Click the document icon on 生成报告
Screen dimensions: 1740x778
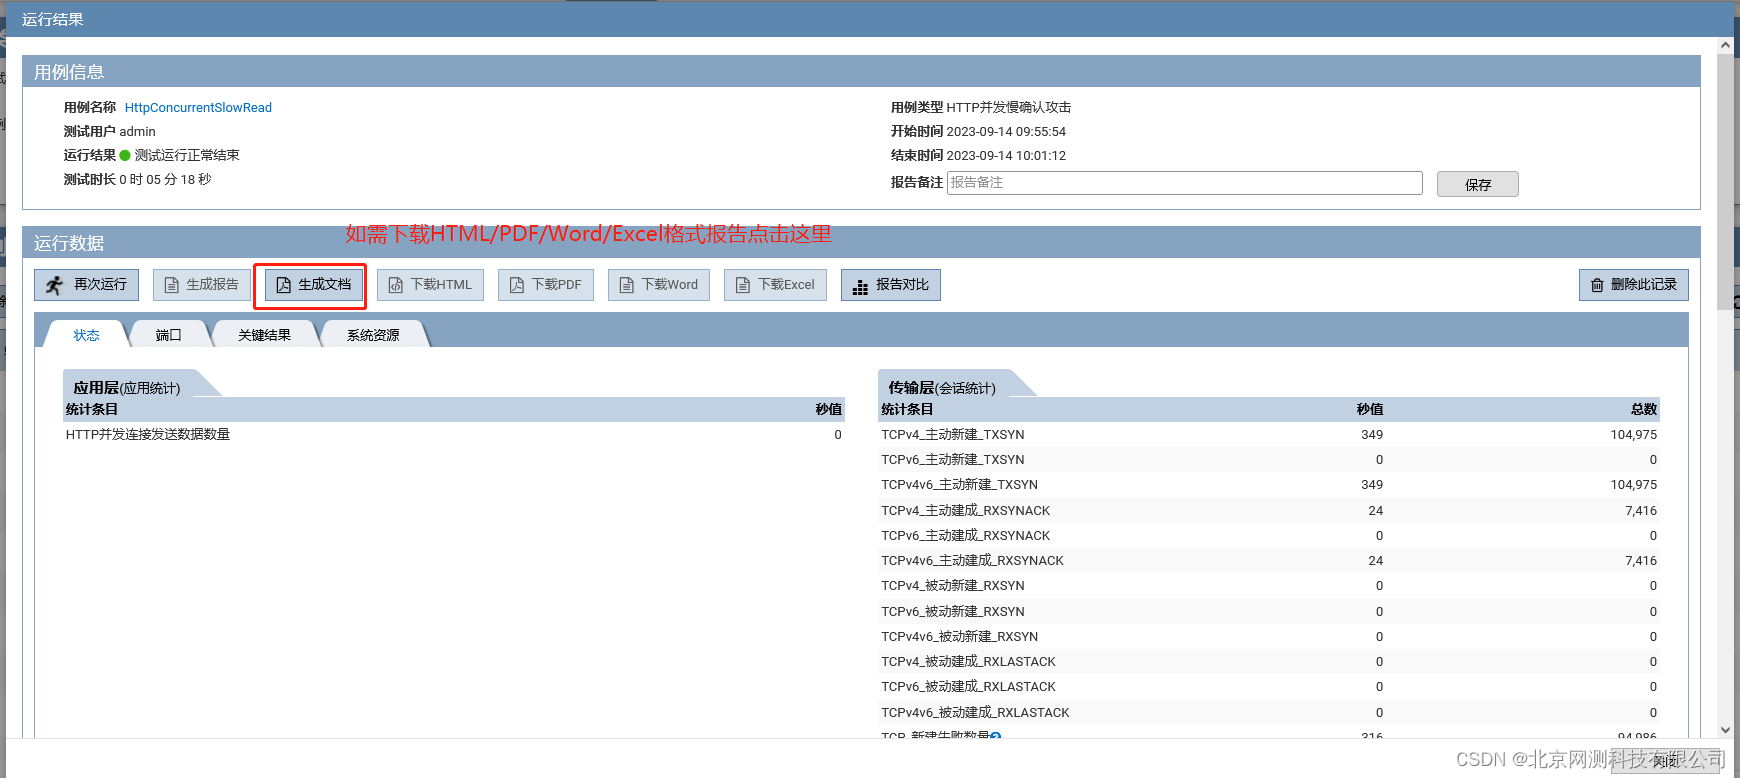172,285
